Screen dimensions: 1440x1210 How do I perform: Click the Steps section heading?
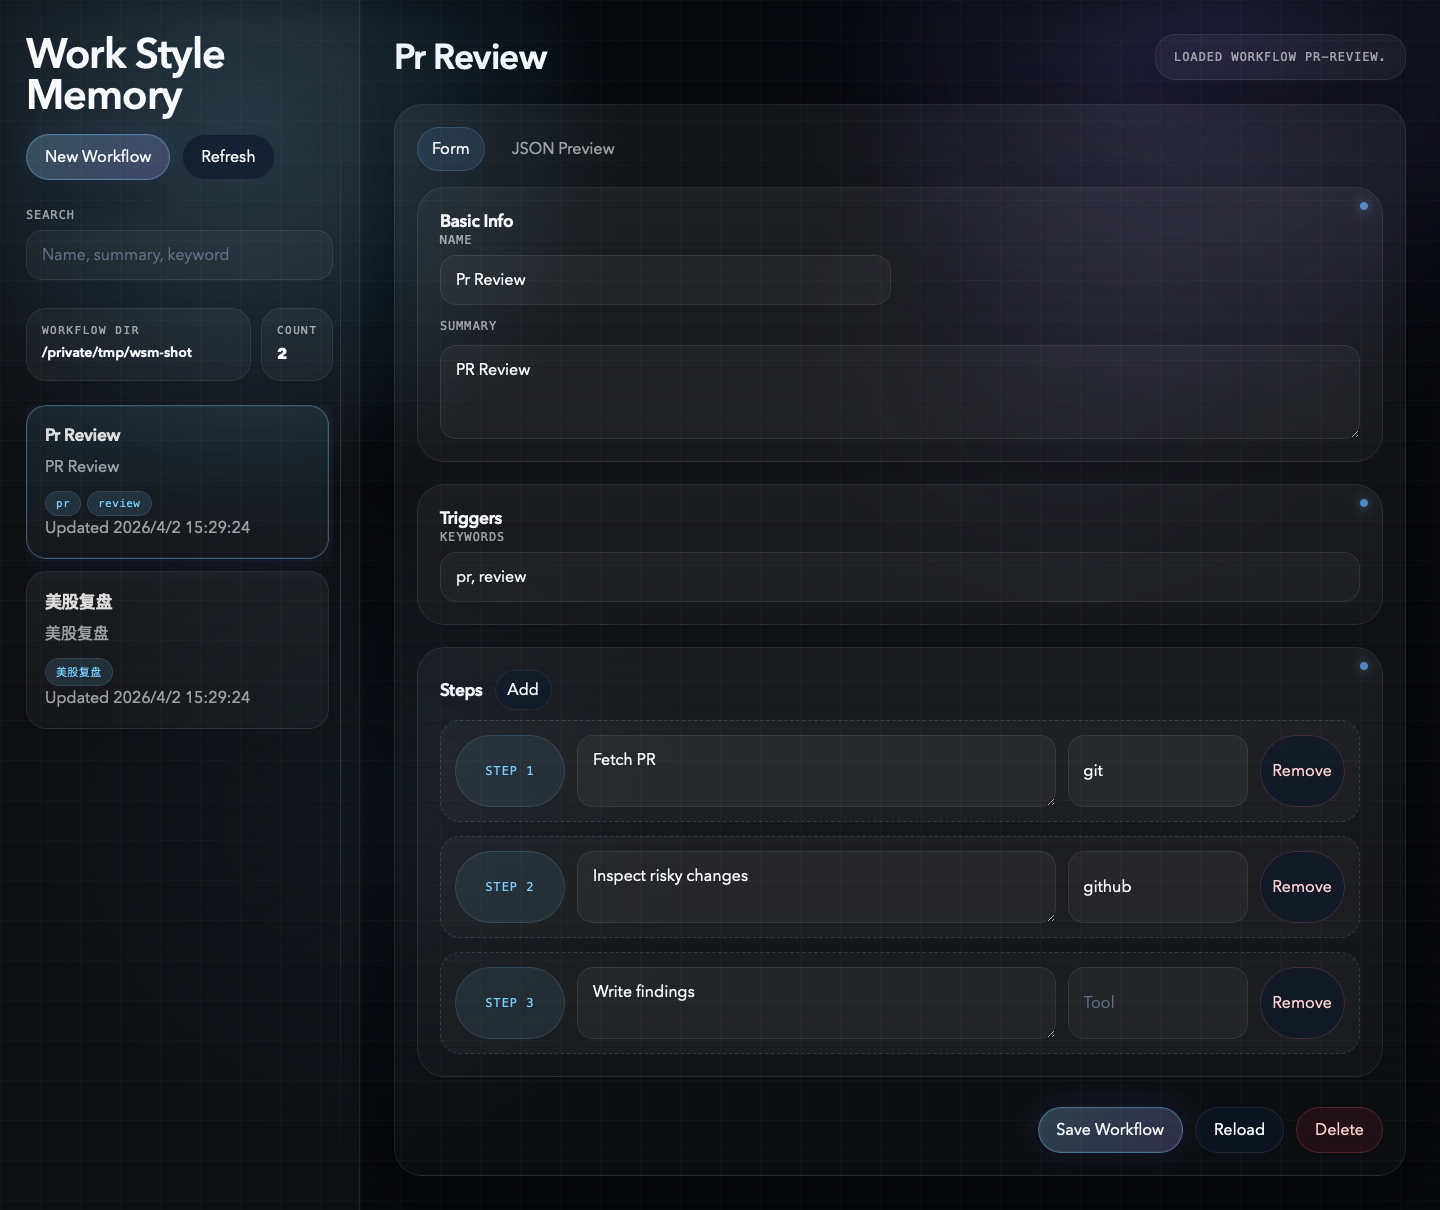point(461,690)
